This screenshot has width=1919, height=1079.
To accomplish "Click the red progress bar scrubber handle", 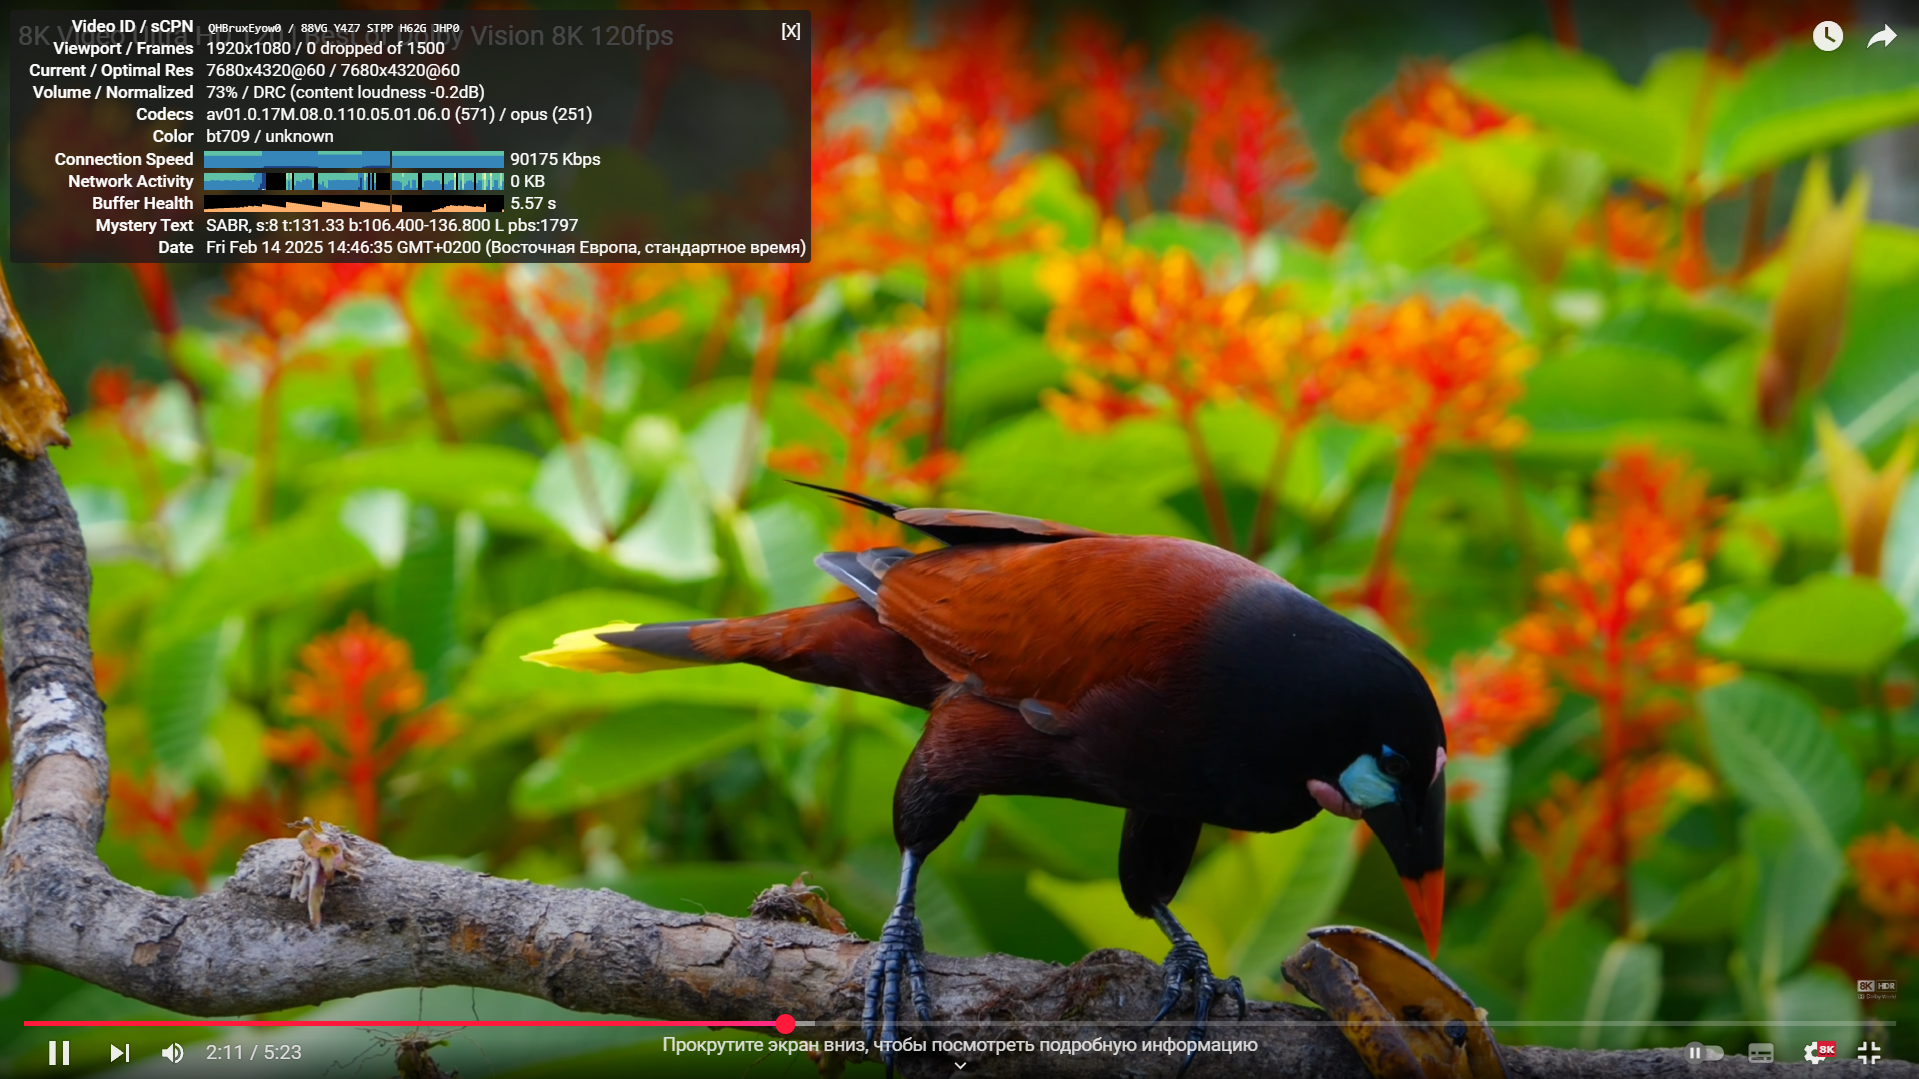I will point(785,1023).
